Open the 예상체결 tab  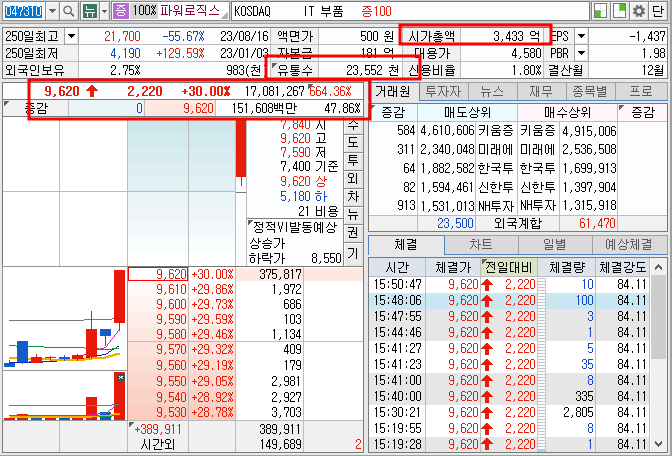point(629,245)
